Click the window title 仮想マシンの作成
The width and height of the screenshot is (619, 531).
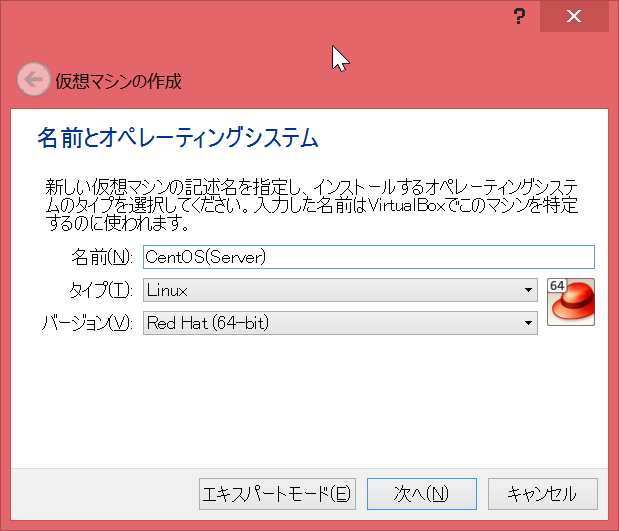118,81
